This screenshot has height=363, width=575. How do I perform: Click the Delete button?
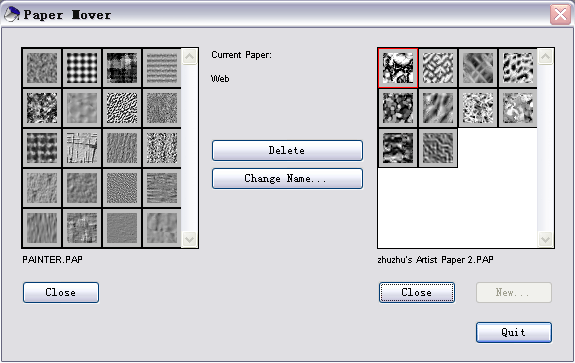287,150
